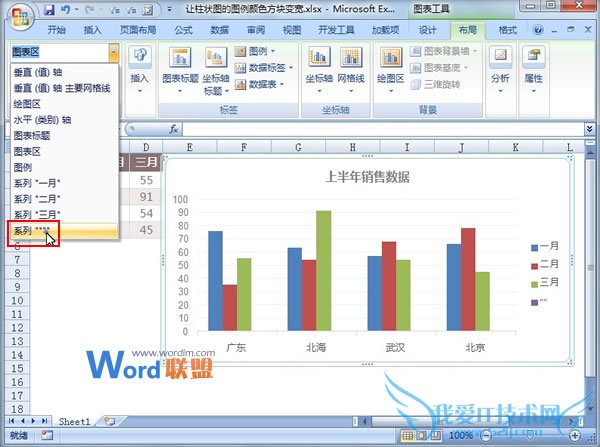Click the Data Labels (数据标签) icon
Viewport: 600px width, 447px height.
(x=240, y=68)
